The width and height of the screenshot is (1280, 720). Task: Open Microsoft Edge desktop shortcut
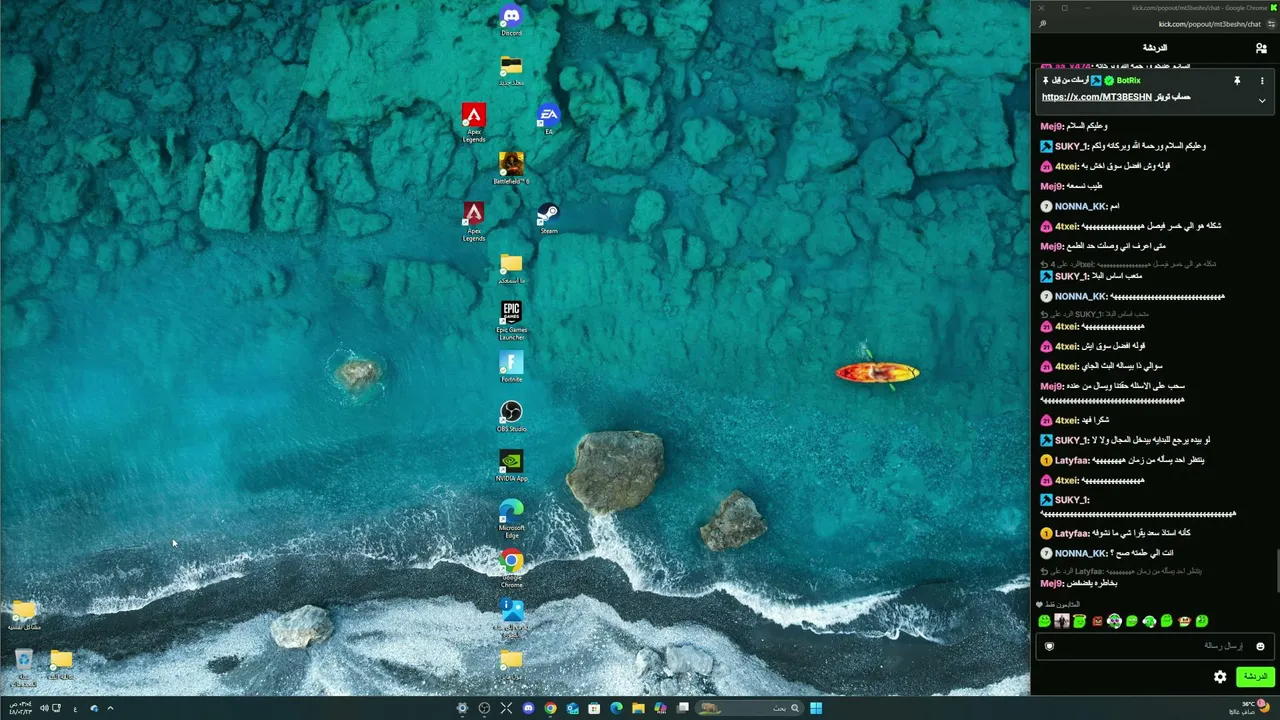click(x=511, y=518)
